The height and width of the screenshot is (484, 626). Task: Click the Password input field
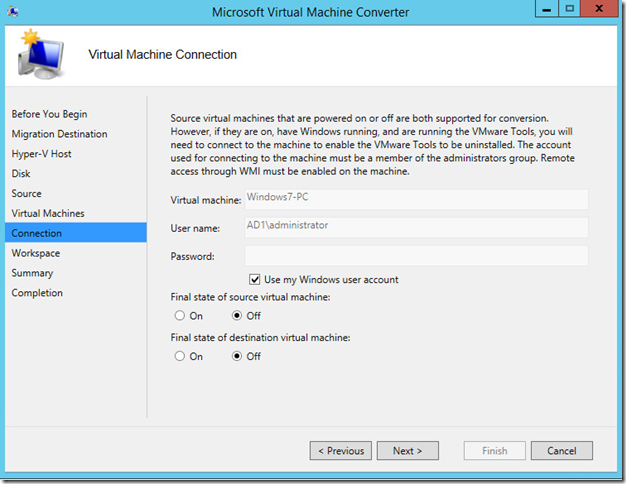coord(416,256)
